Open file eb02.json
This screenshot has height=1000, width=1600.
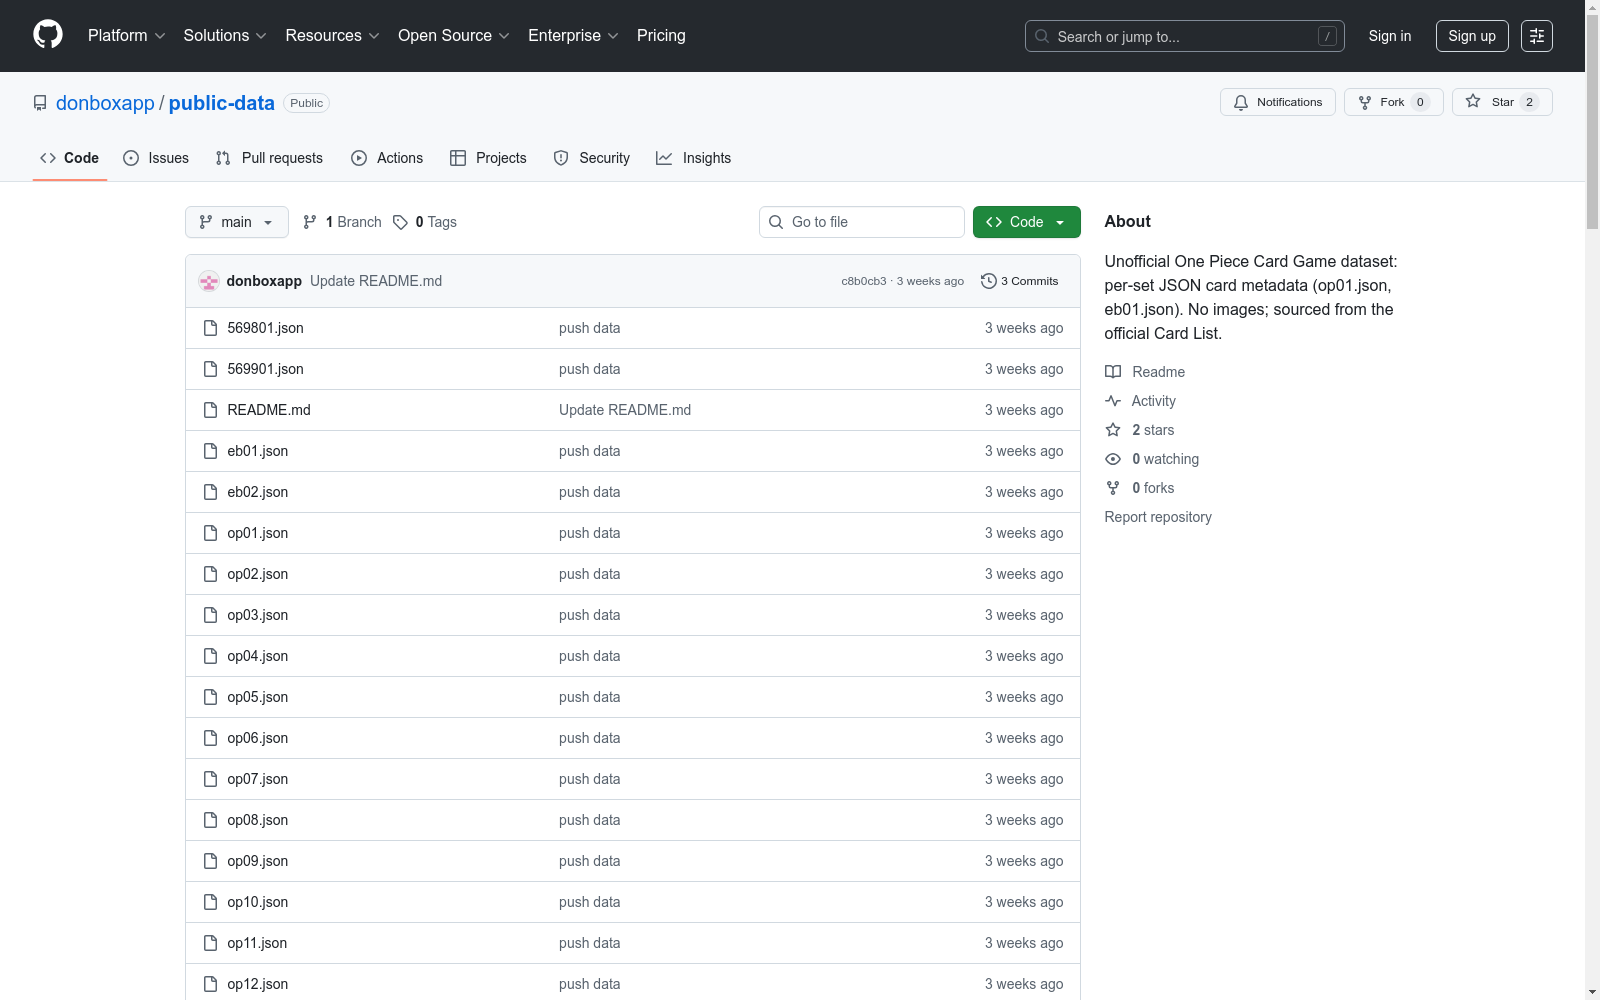click(x=258, y=492)
